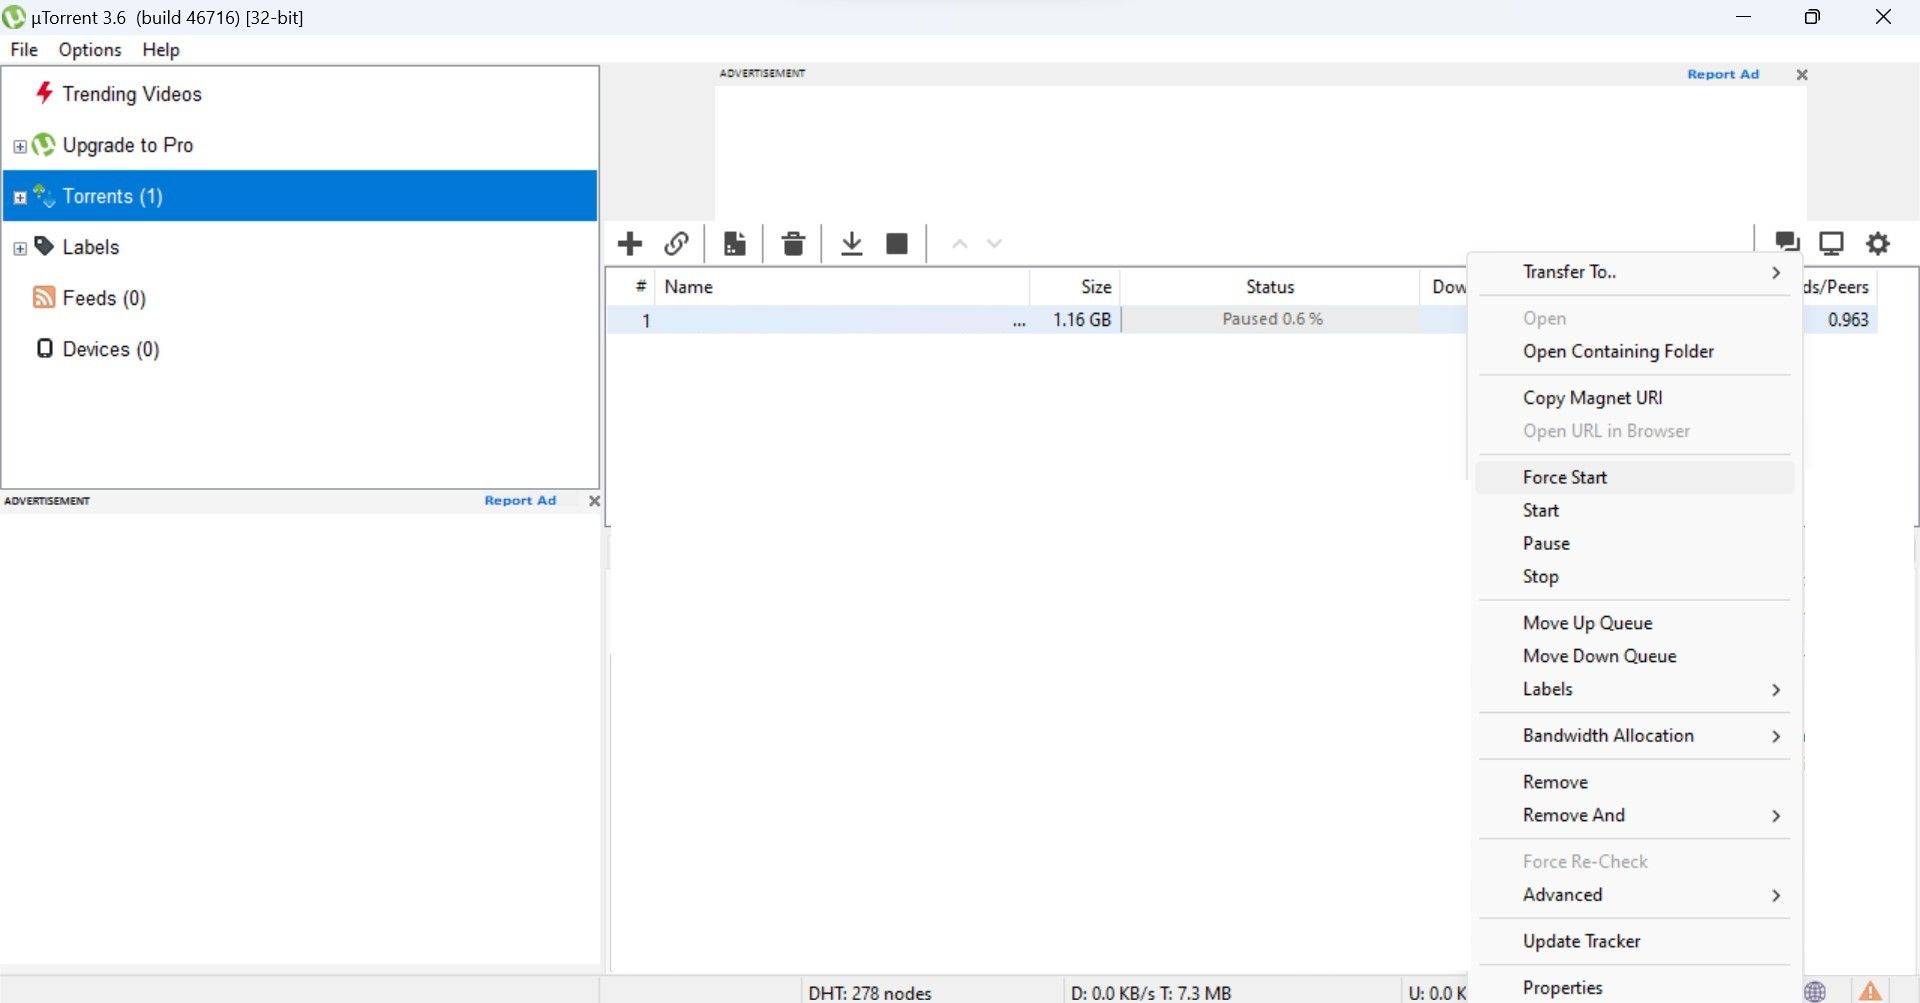
Task: Sort by the Status column header
Action: click(1270, 286)
